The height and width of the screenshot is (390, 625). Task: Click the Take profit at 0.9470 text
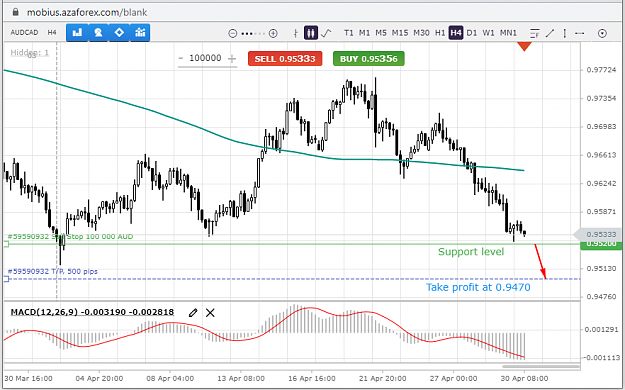click(x=478, y=287)
